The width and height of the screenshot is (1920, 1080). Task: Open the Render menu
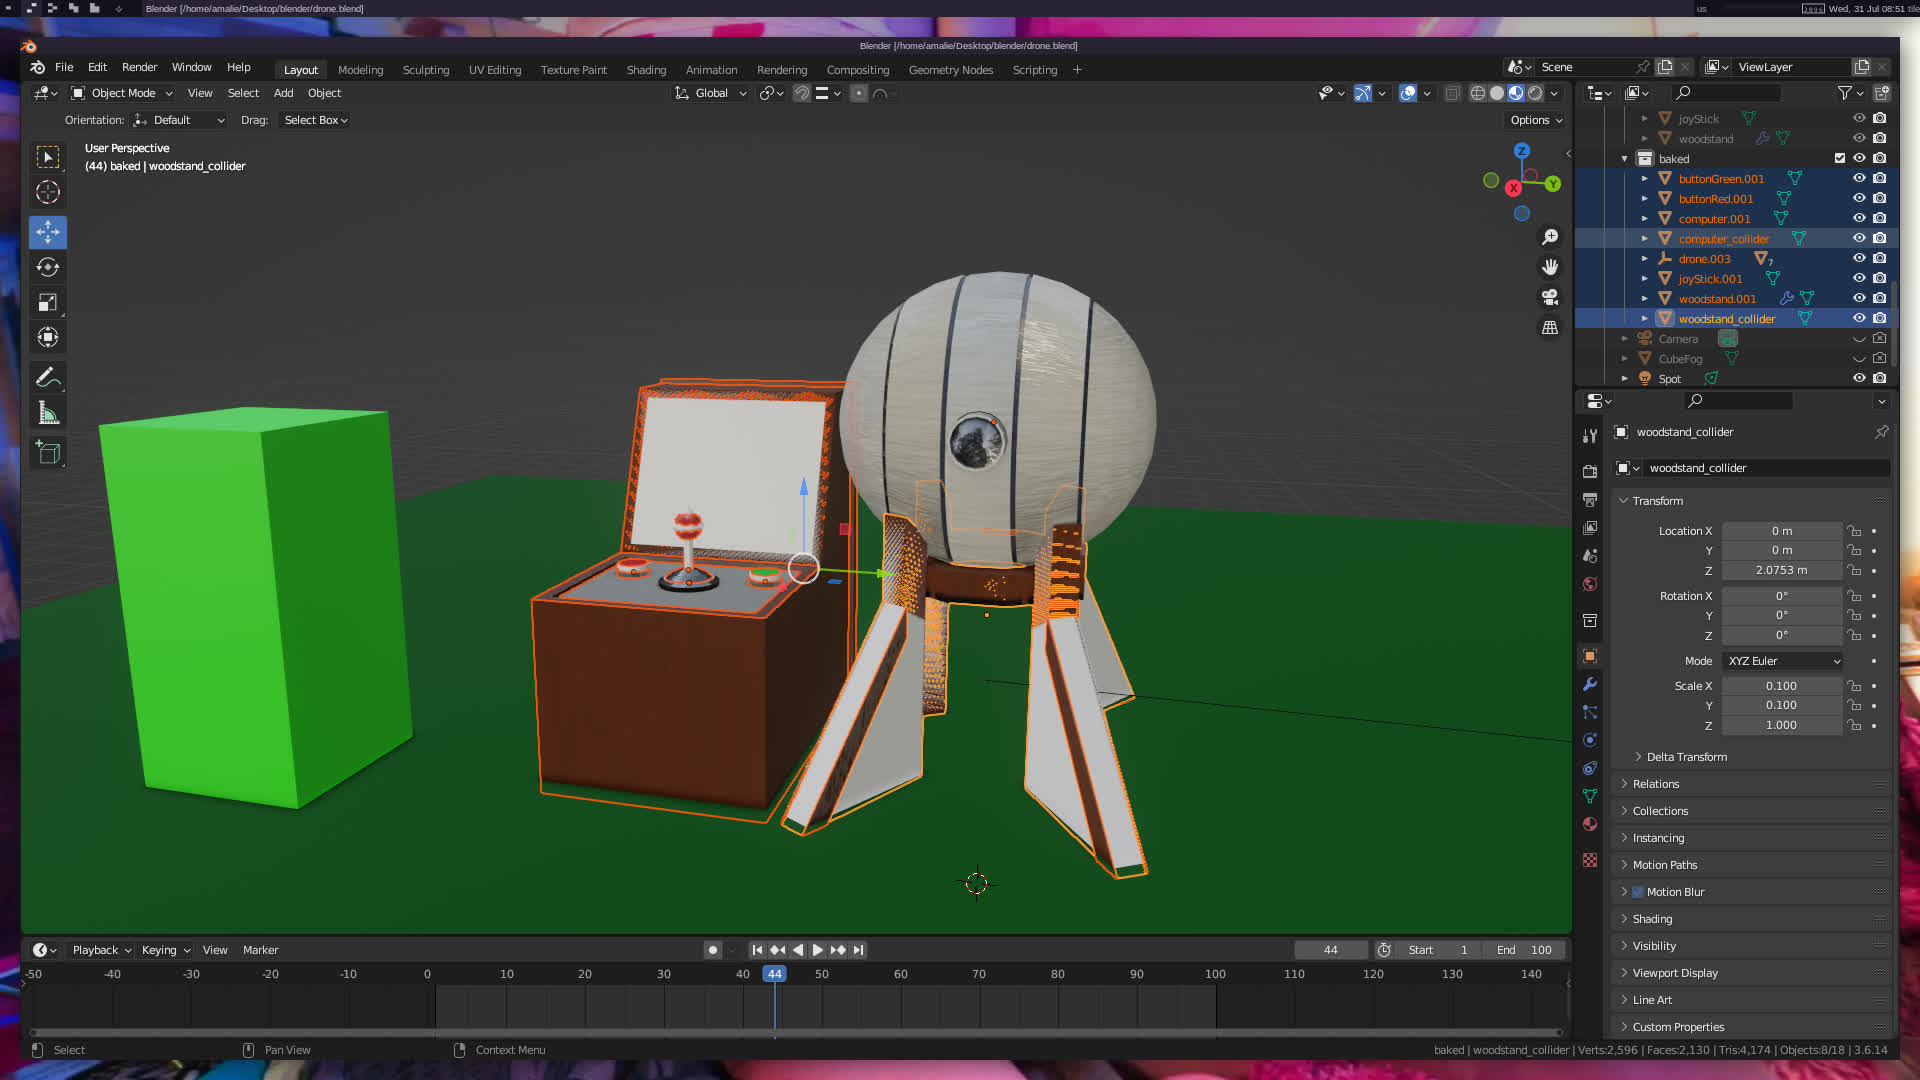(x=140, y=67)
